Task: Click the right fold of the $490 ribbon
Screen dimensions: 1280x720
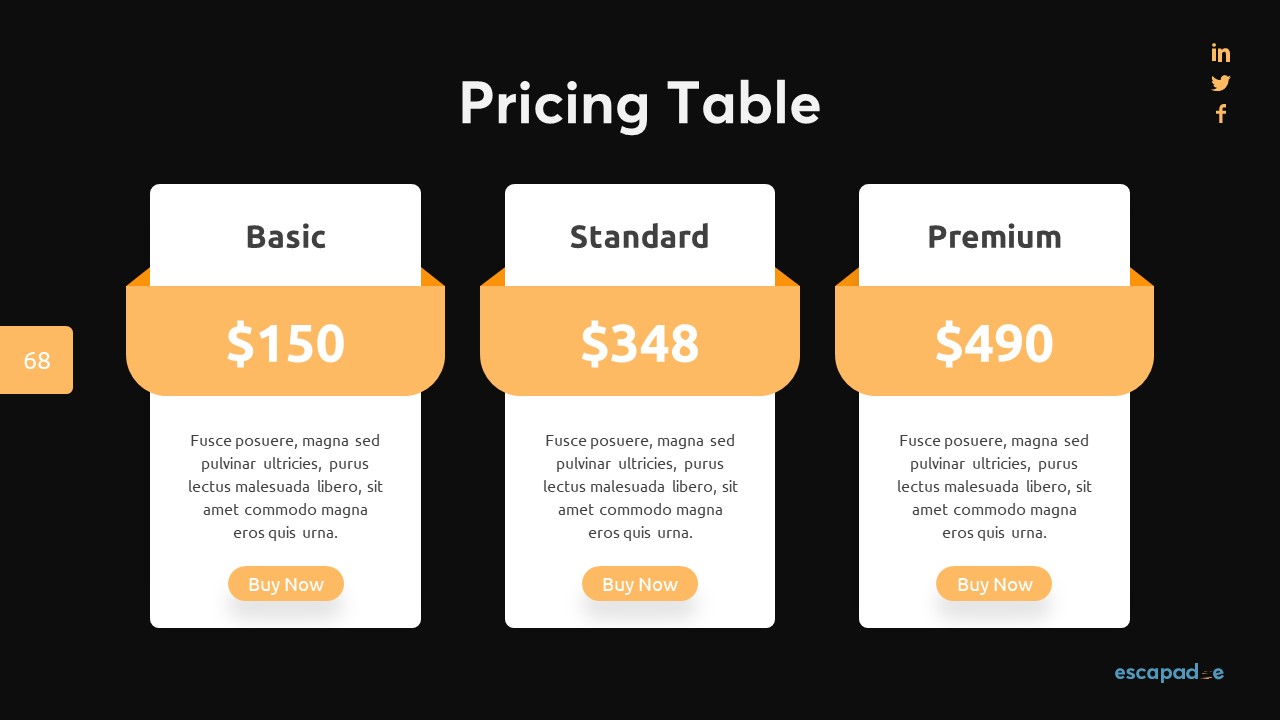Action: [1139, 279]
